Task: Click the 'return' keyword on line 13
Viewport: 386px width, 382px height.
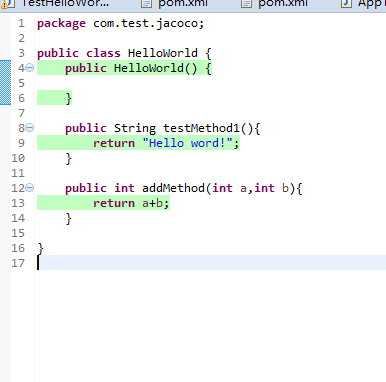Action: [114, 203]
